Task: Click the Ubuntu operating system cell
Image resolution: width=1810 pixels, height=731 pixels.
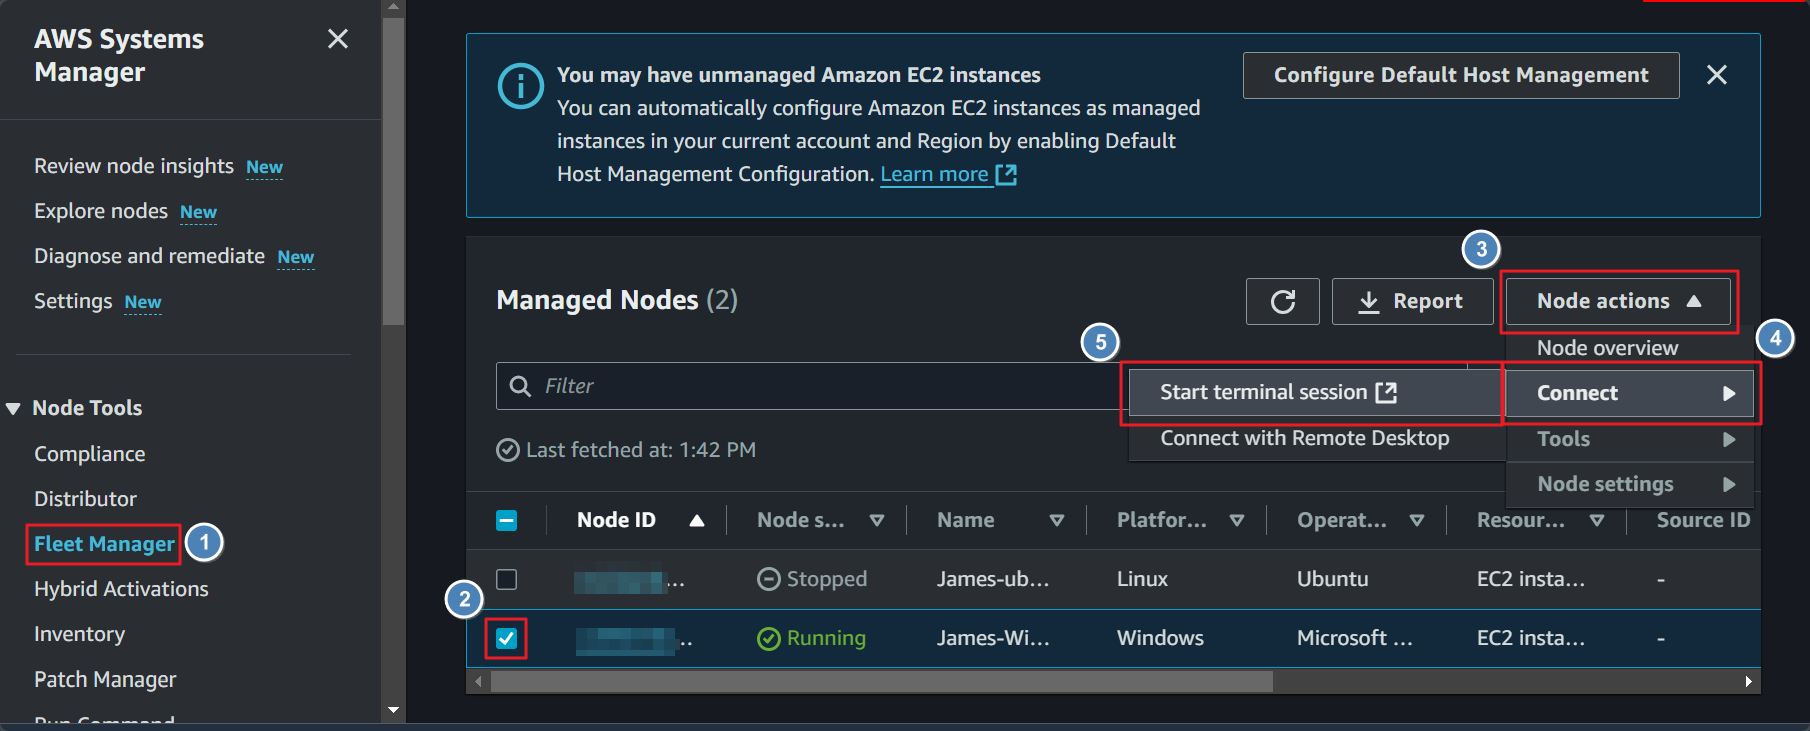Action: pyautogui.click(x=1332, y=579)
